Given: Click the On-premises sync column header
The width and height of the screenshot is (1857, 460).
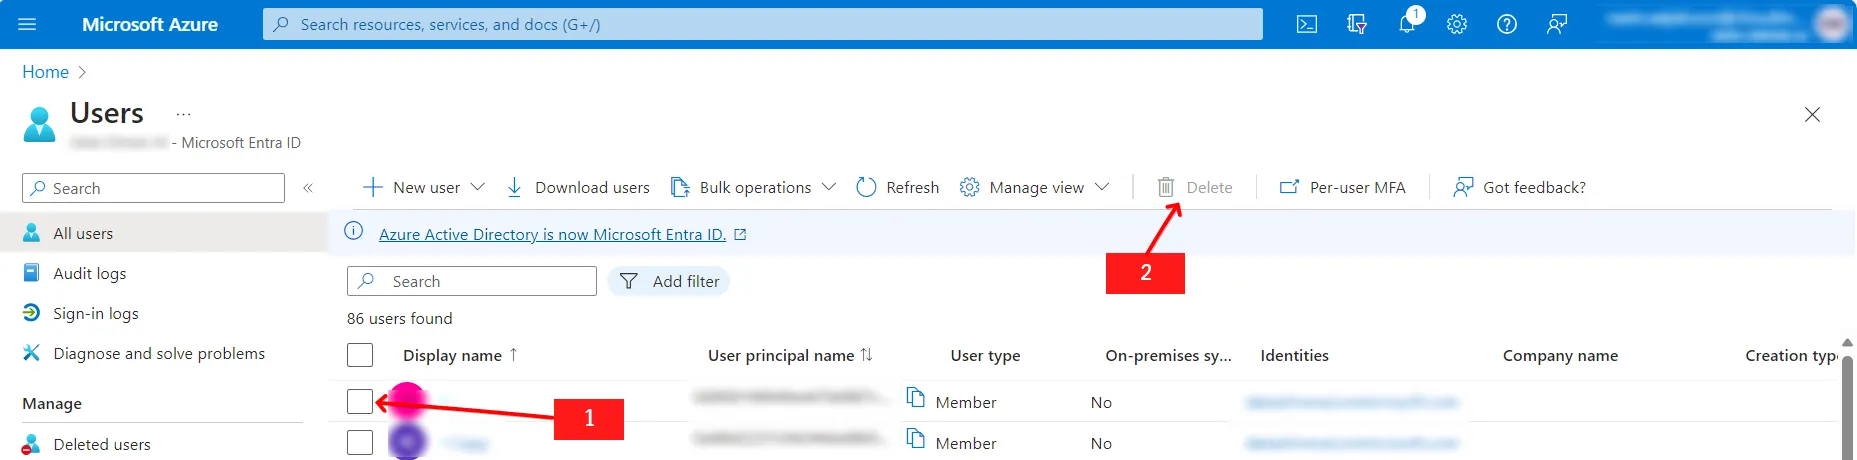Looking at the screenshot, I should pos(1168,355).
